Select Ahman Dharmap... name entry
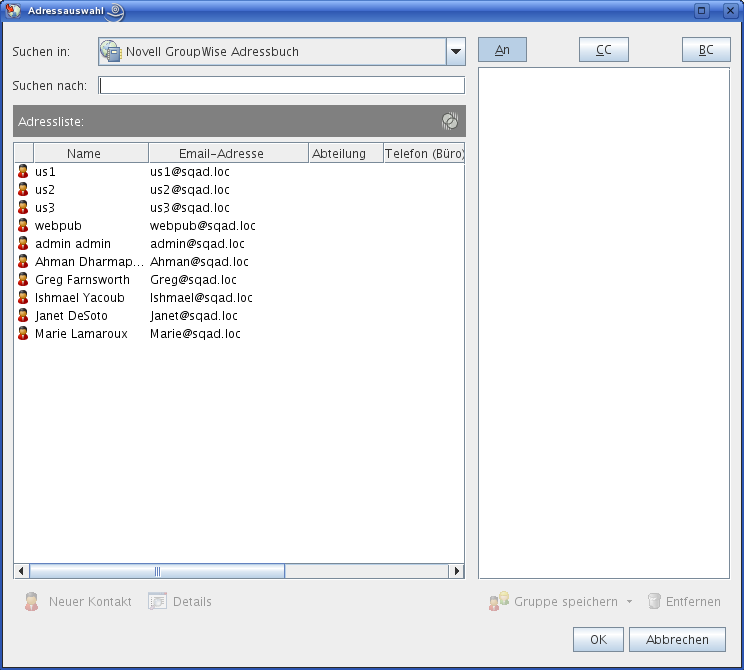The height and width of the screenshot is (670, 744). (x=89, y=262)
